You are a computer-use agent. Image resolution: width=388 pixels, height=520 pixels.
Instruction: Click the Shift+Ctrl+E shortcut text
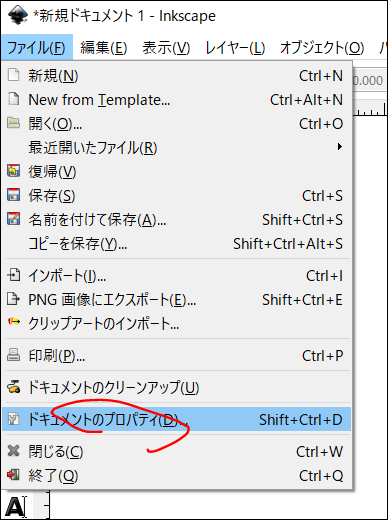tap(302, 300)
